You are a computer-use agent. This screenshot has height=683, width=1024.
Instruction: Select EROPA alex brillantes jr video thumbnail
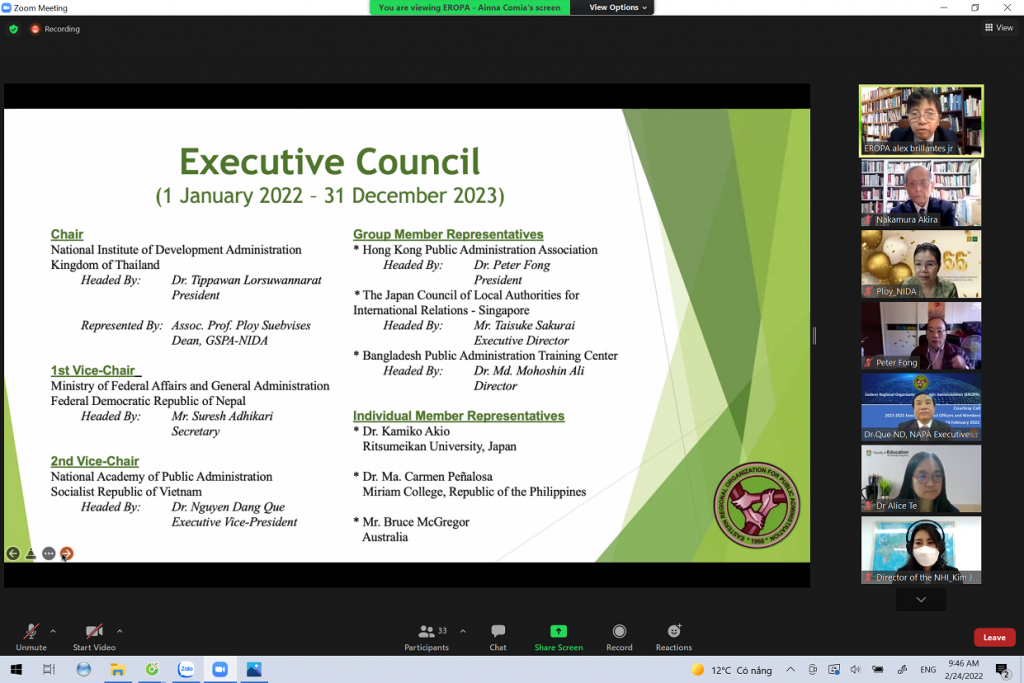point(921,121)
